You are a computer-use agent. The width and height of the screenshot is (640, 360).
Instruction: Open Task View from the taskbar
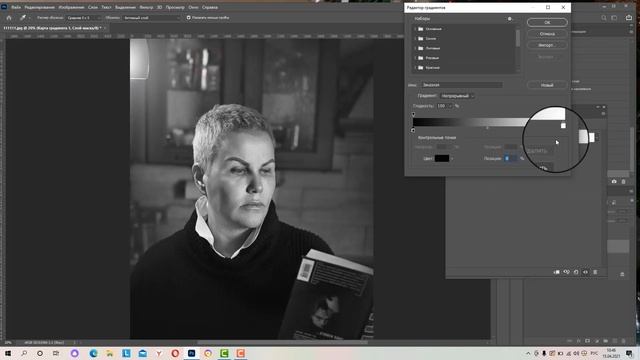(x=56, y=353)
